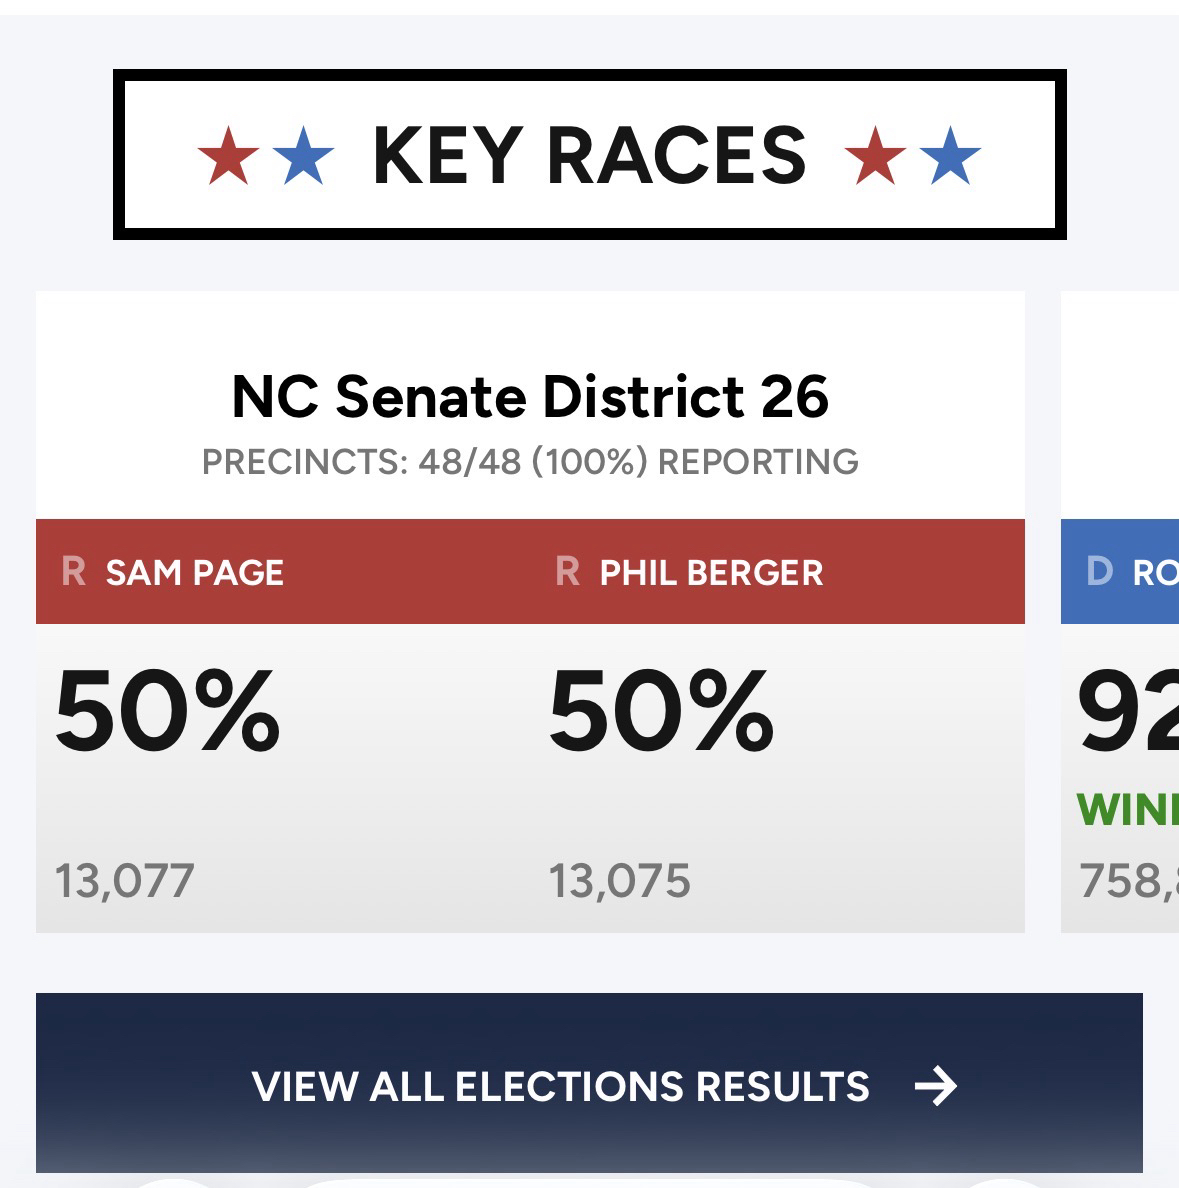The image size is (1179, 1188).
Task: Select the KEY RACES heading
Action: tap(589, 156)
